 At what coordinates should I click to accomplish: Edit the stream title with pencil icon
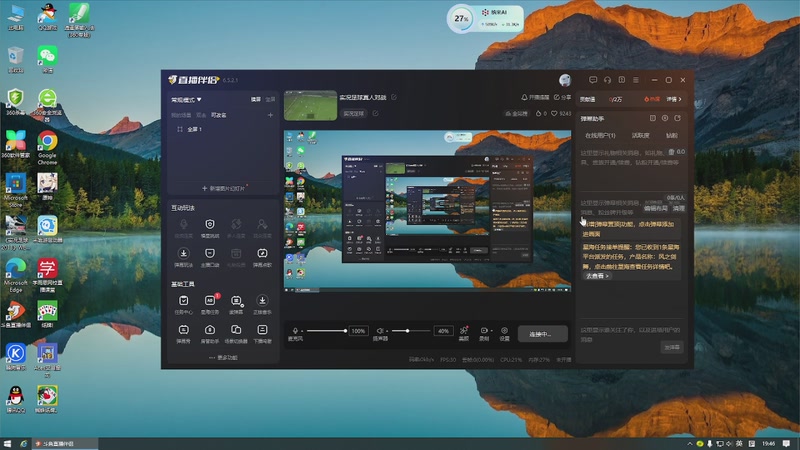point(394,97)
